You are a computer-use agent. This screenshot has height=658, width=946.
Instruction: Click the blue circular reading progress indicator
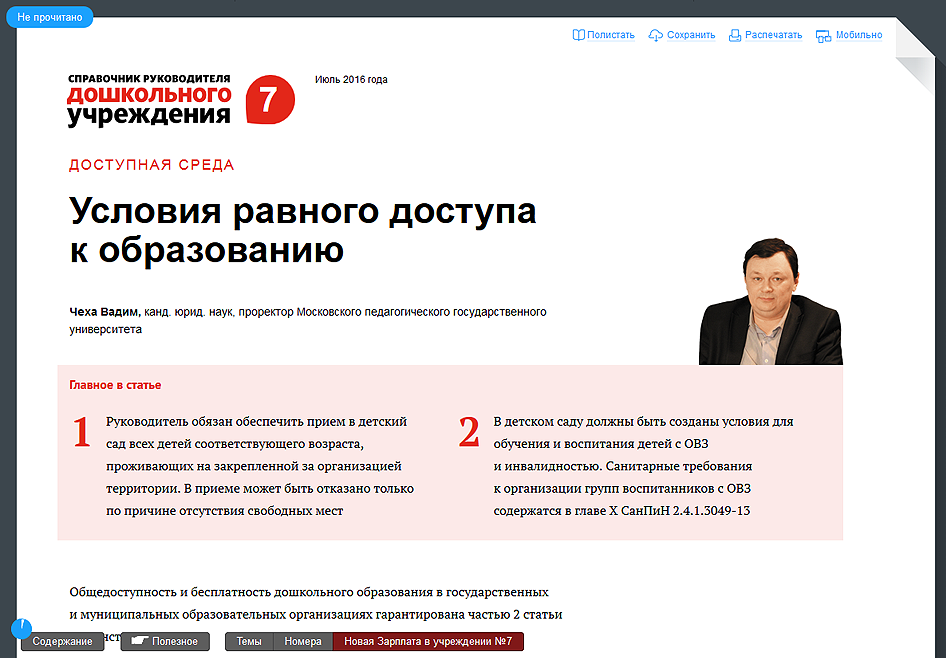click(21, 628)
